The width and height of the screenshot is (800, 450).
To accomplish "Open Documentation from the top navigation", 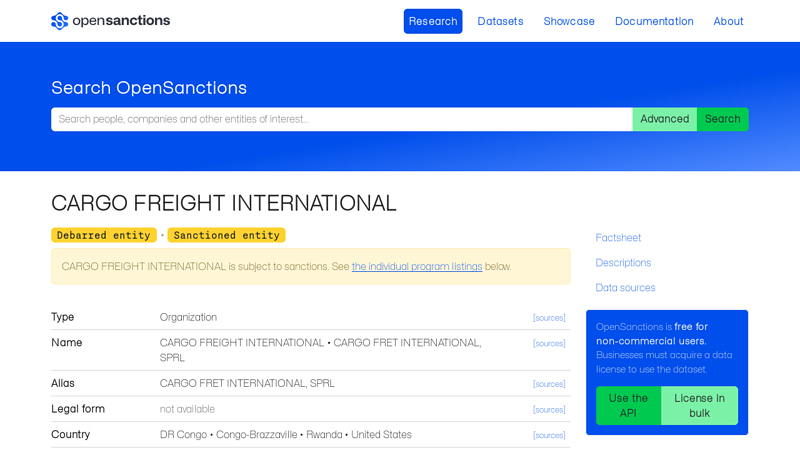I will (x=654, y=21).
